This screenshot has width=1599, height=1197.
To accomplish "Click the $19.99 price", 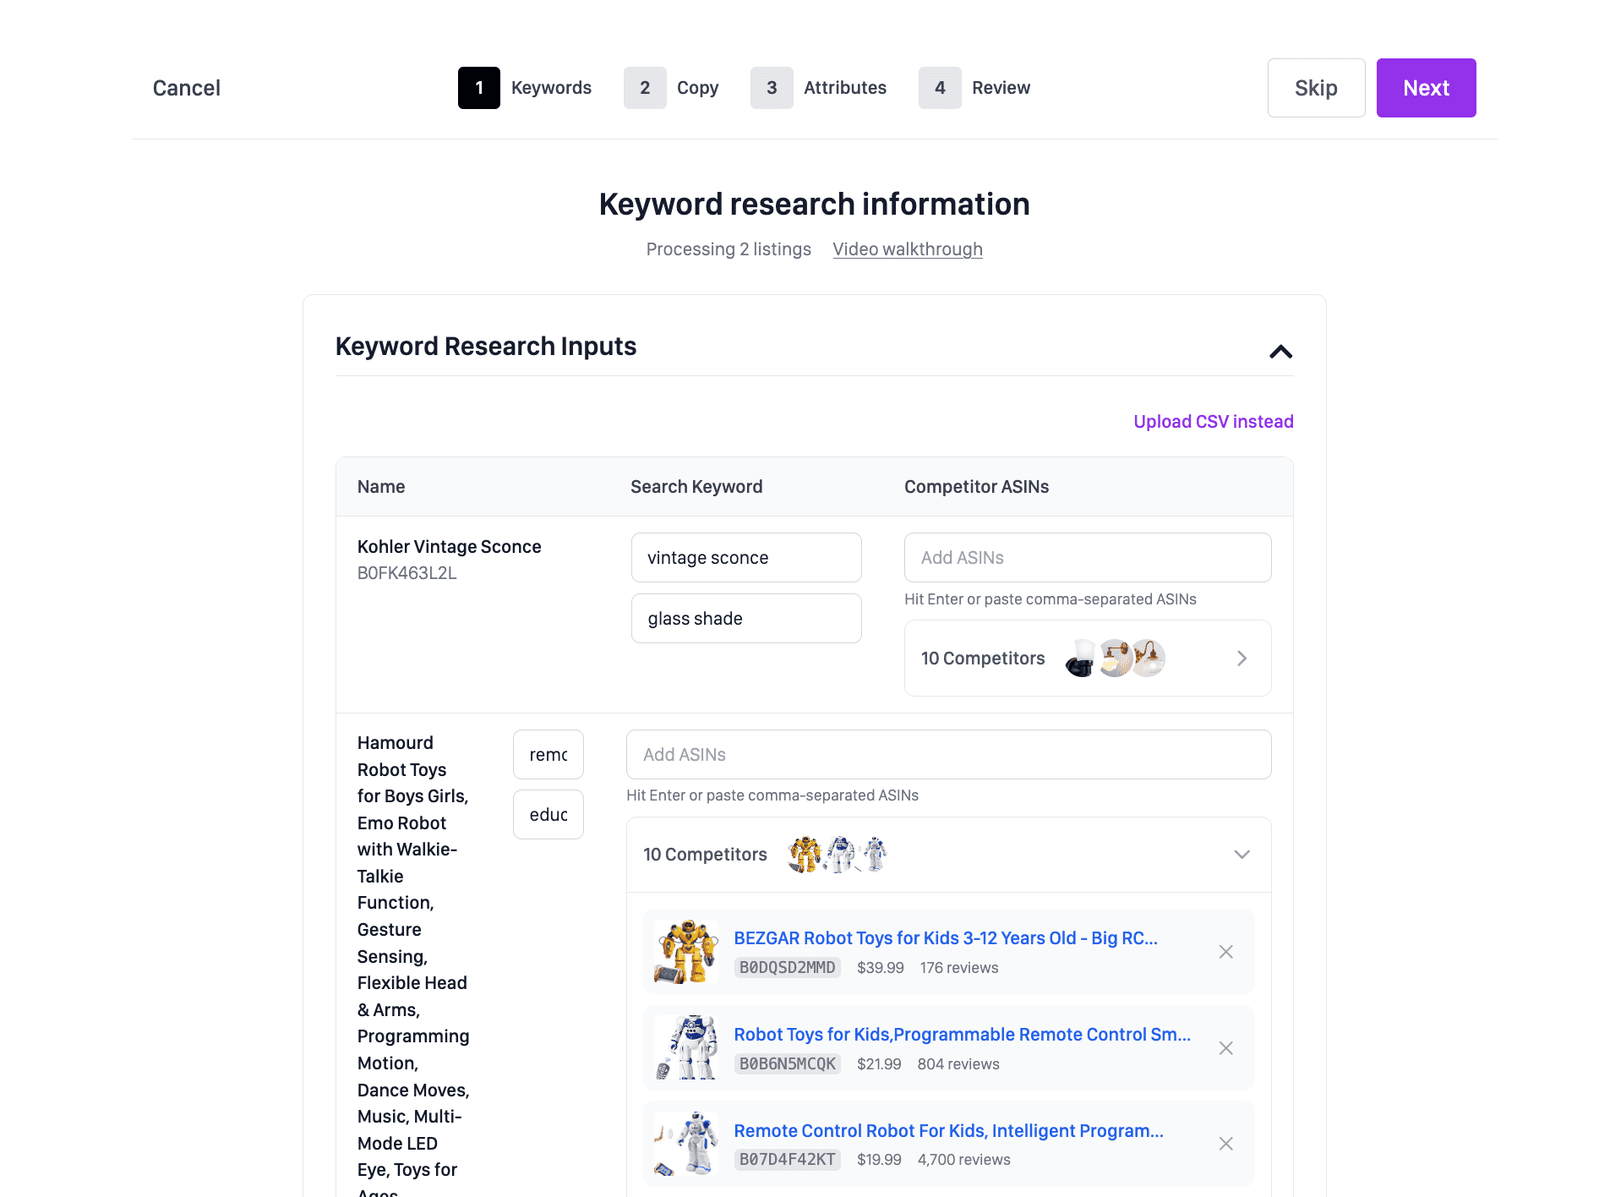I will [x=879, y=1160].
